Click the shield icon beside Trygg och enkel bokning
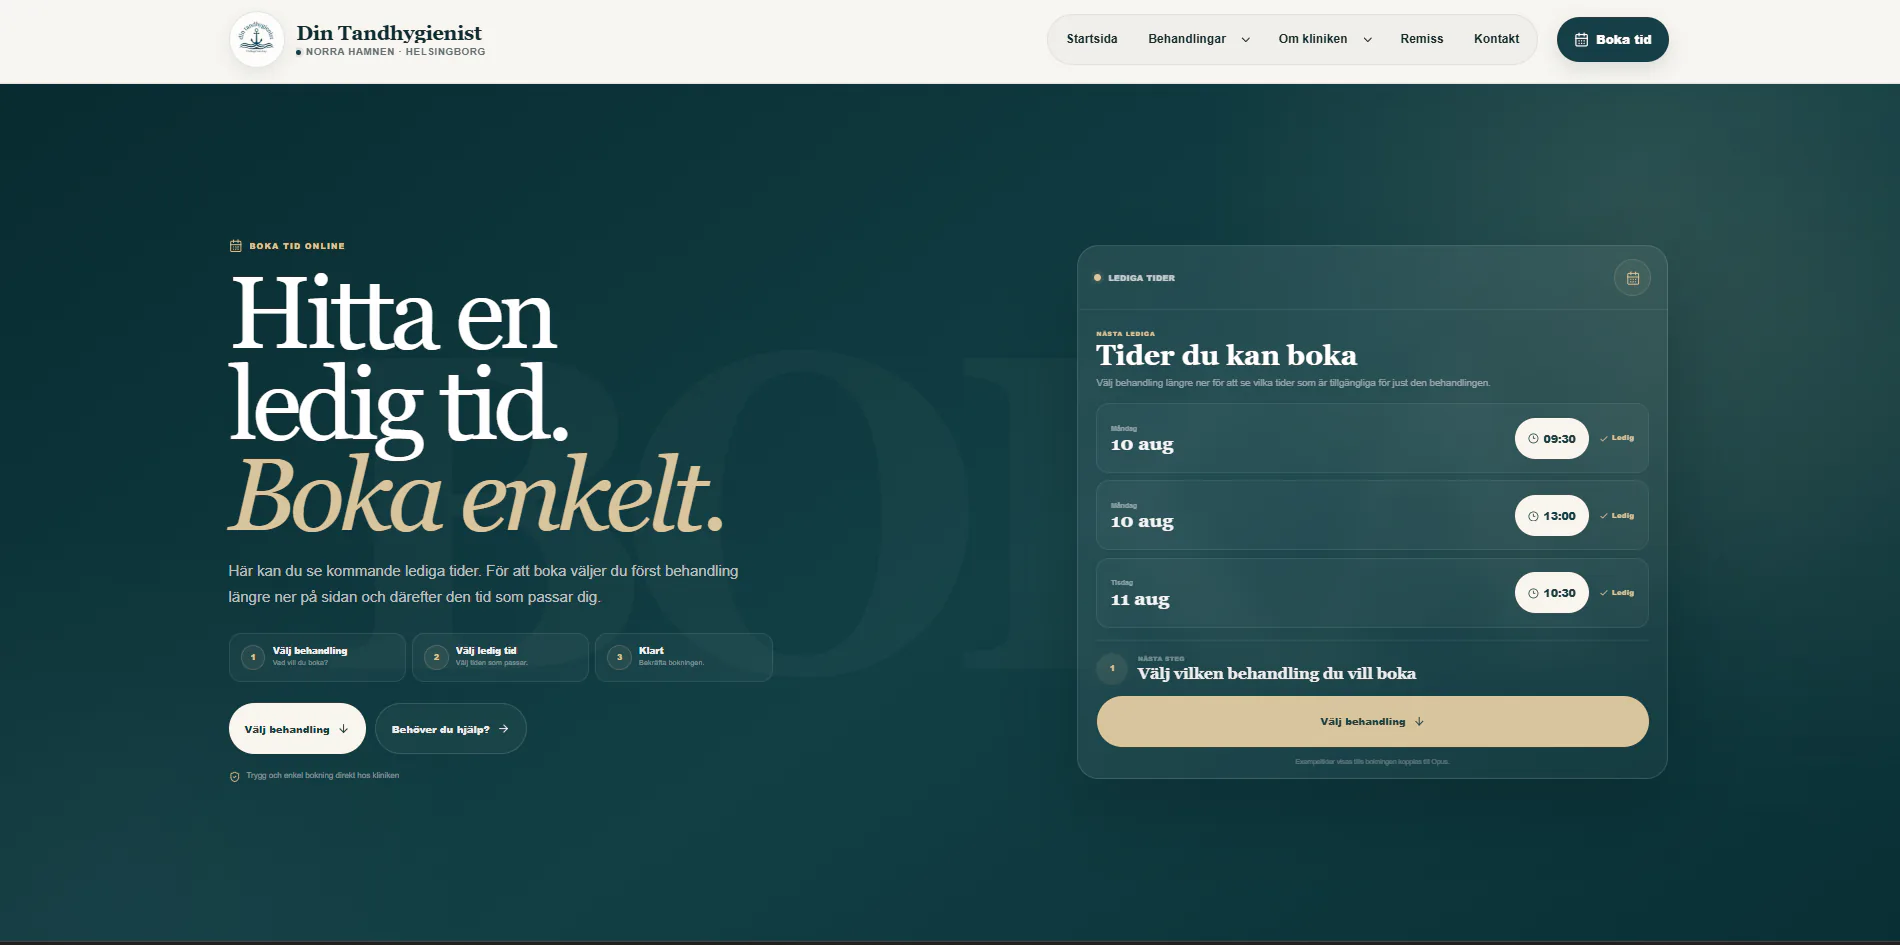This screenshot has width=1900, height=945. click(x=235, y=776)
